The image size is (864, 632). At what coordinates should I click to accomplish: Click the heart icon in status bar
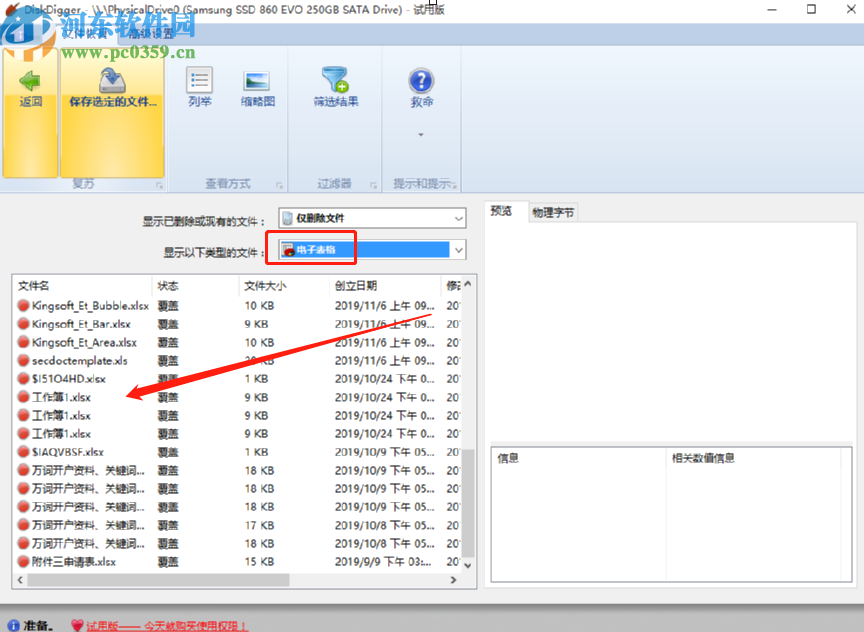pyautogui.click(x=77, y=625)
